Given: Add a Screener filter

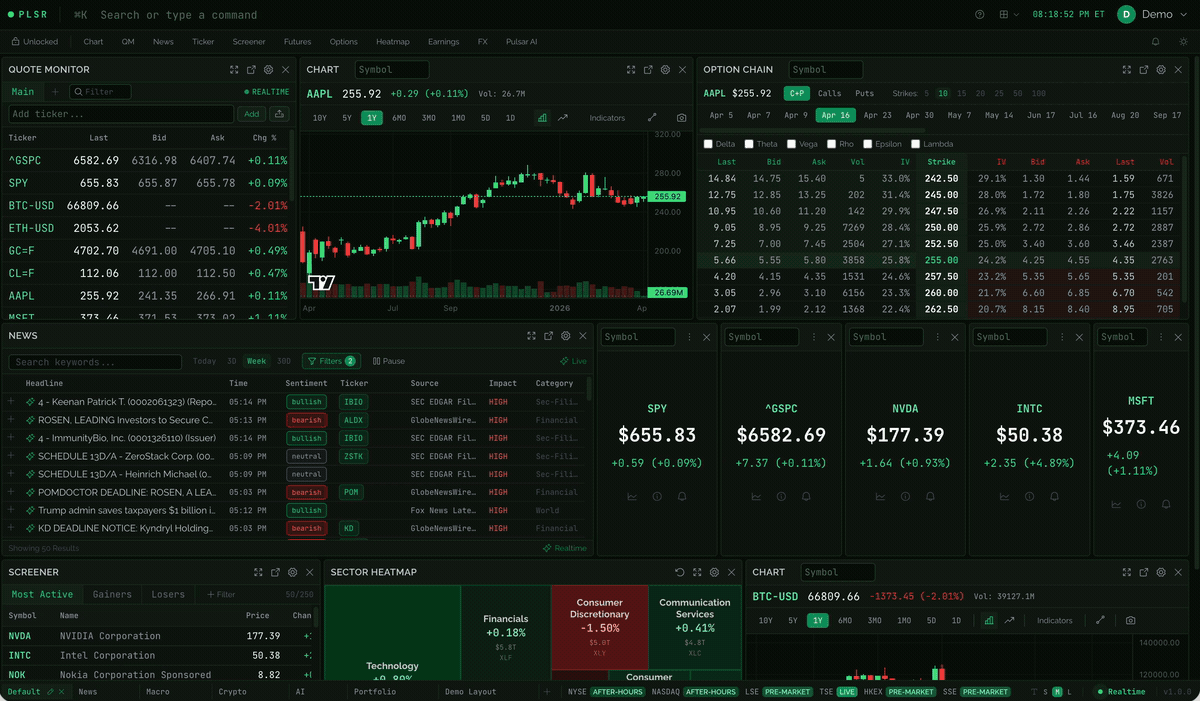Looking at the screenshot, I should coord(221,594).
